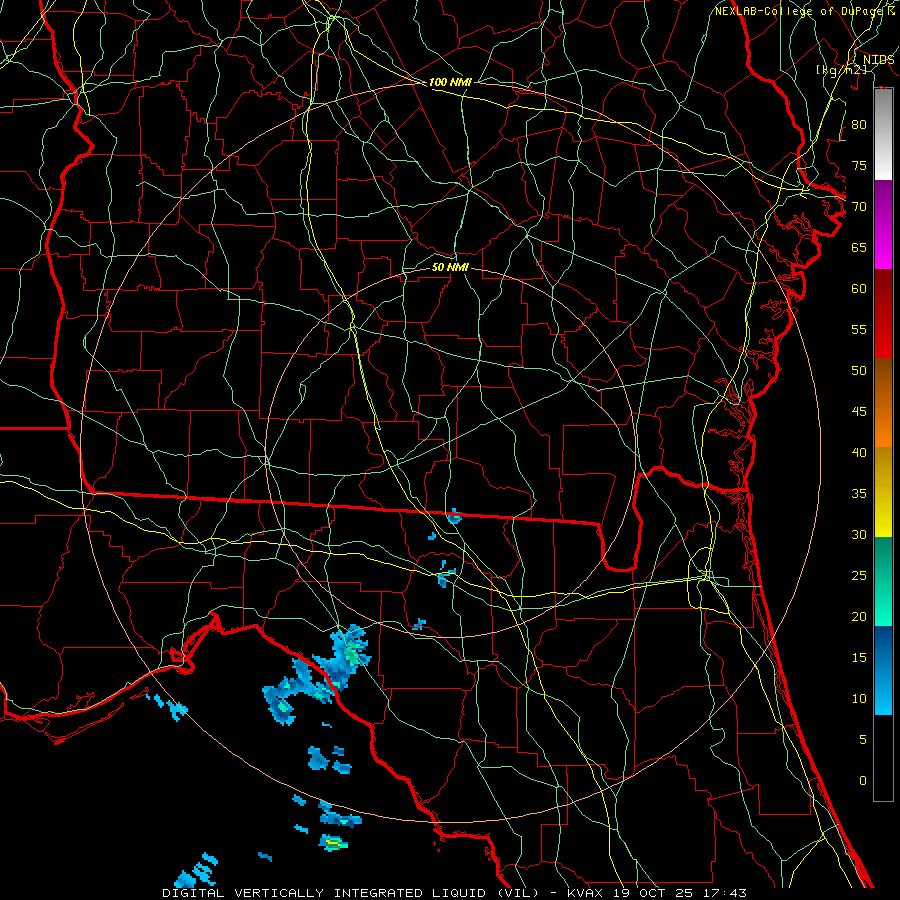Click the "[kg/m2]" units label
Viewport: 900px width, 900px height.
tap(841, 70)
